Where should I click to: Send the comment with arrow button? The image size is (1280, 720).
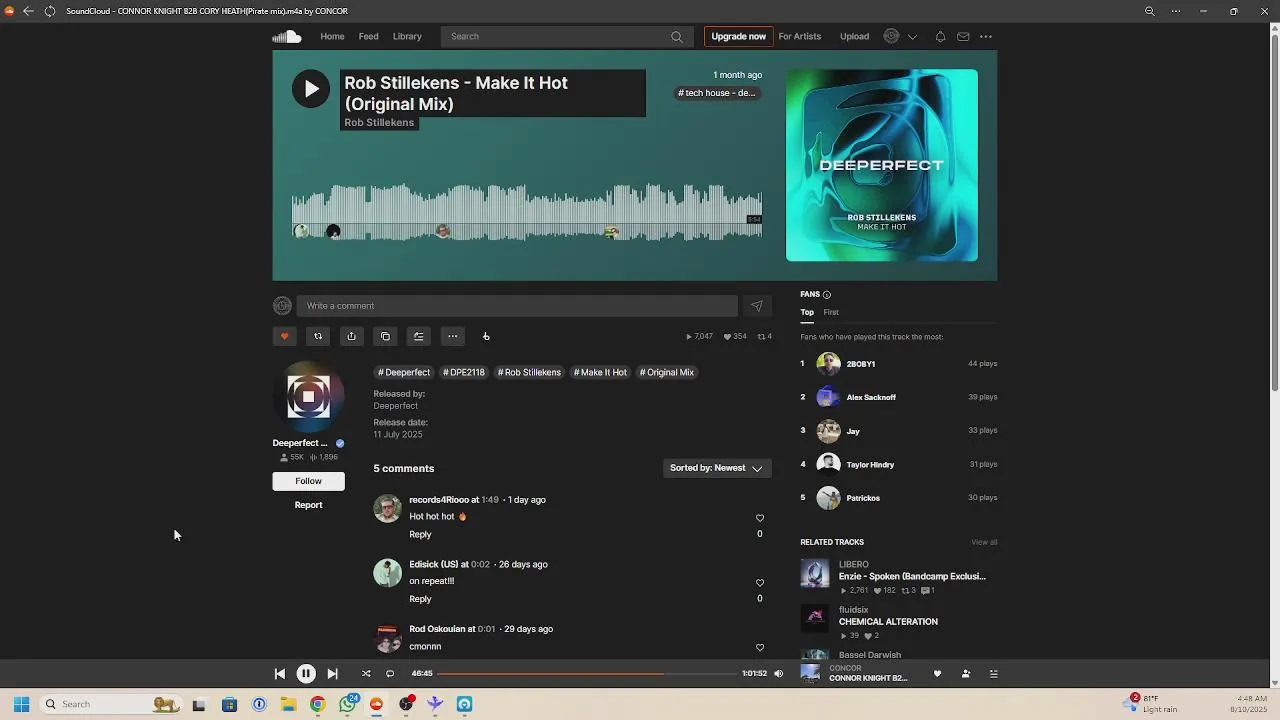click(757, 306)
